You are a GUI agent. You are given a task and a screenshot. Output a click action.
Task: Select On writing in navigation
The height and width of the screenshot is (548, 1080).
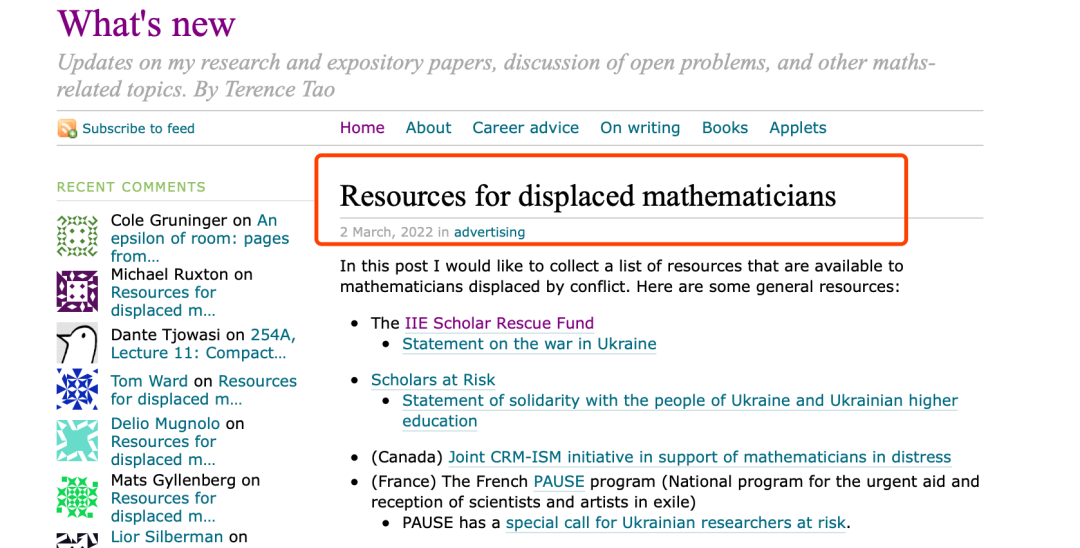[640, 128]
